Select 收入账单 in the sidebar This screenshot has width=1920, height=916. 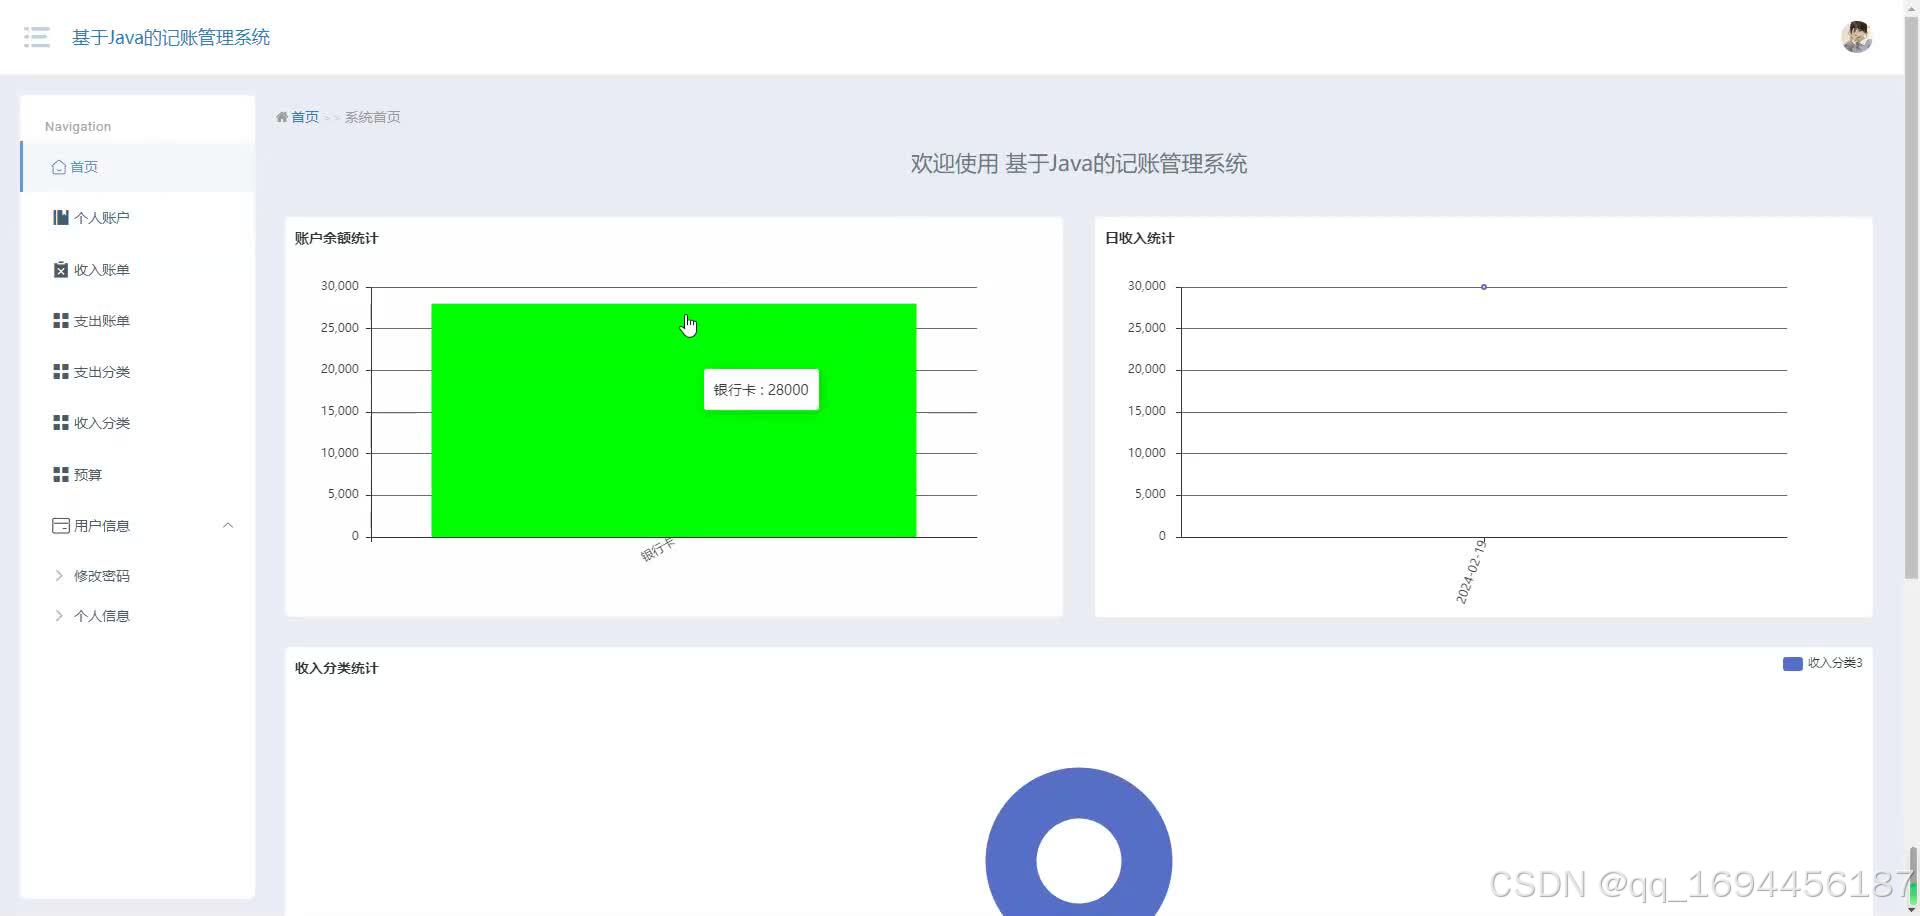click(x=100, y=269)
